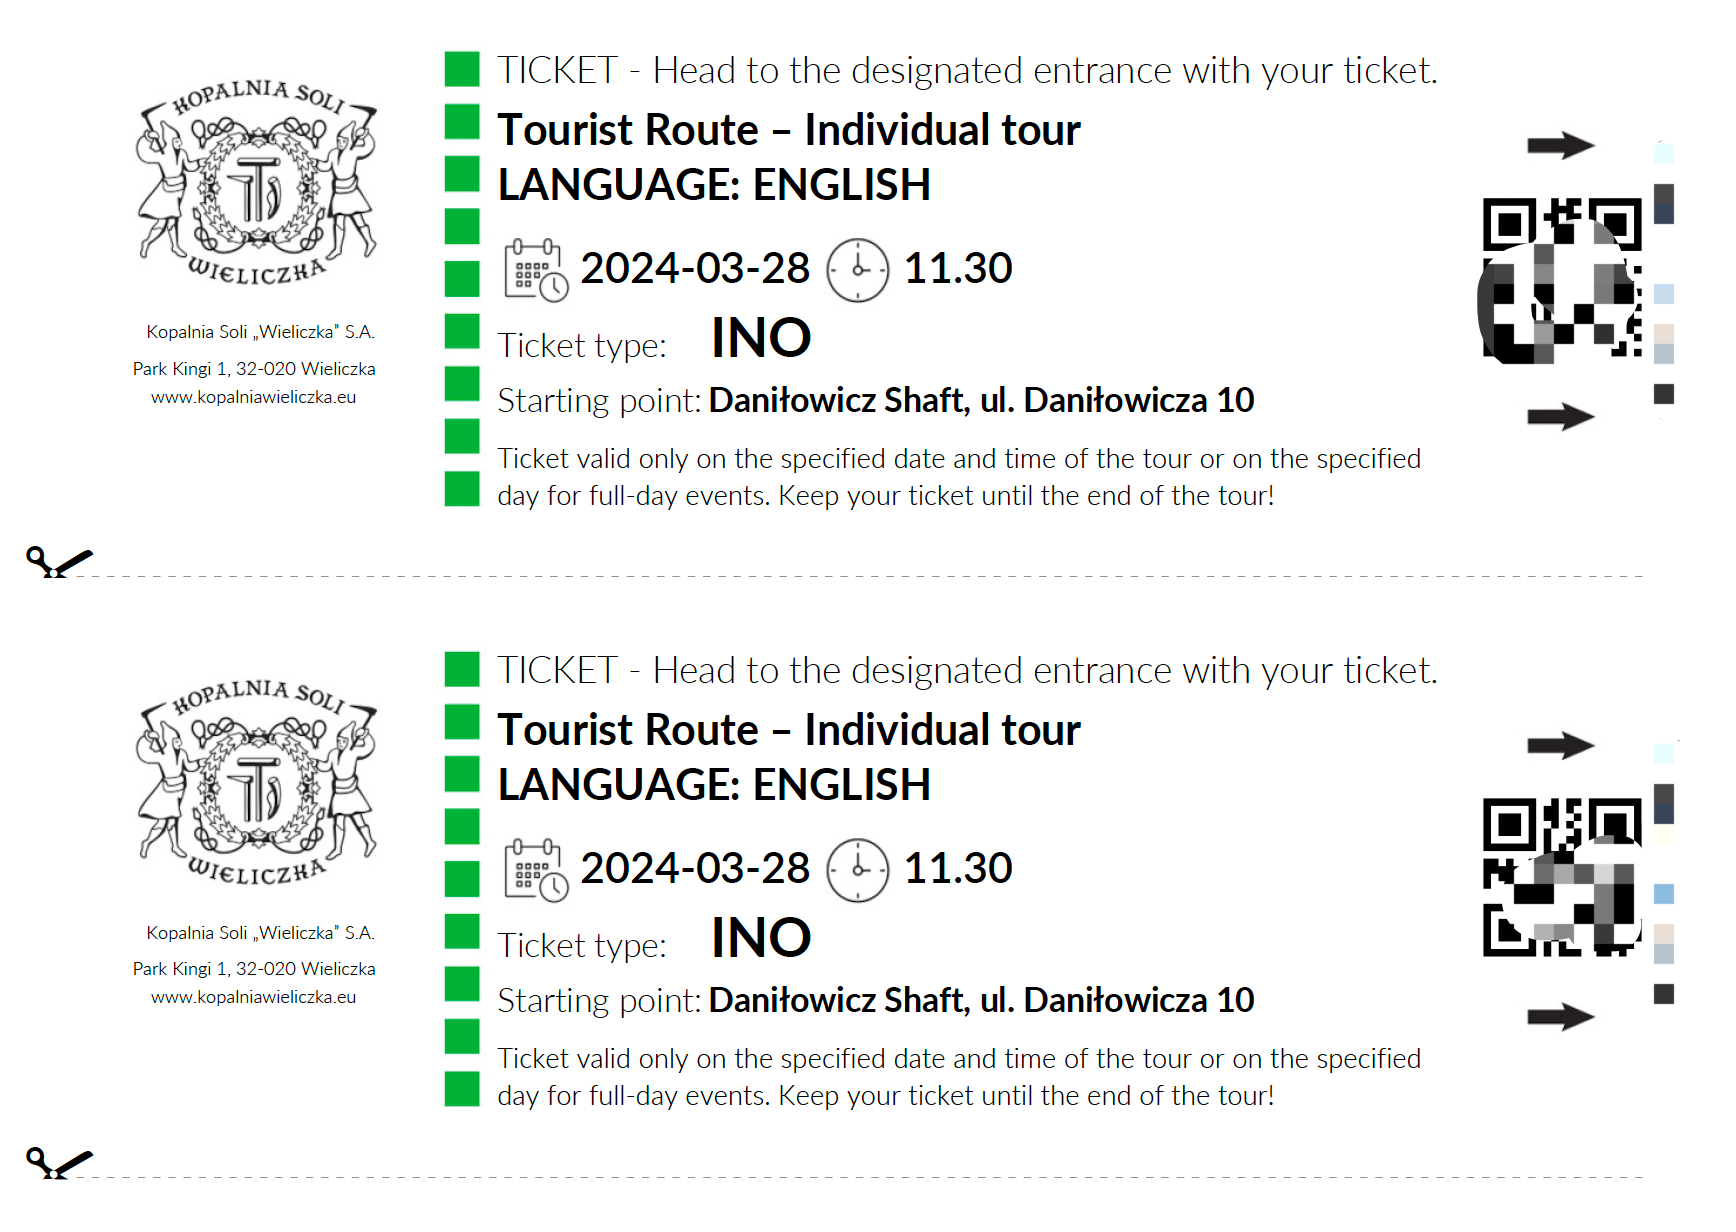The width and height of the screenshot is (1736, 1232).
Task: Click the Kopalnia Soli Wieliczka logo on top ticket
Action: tap(257, 182)
